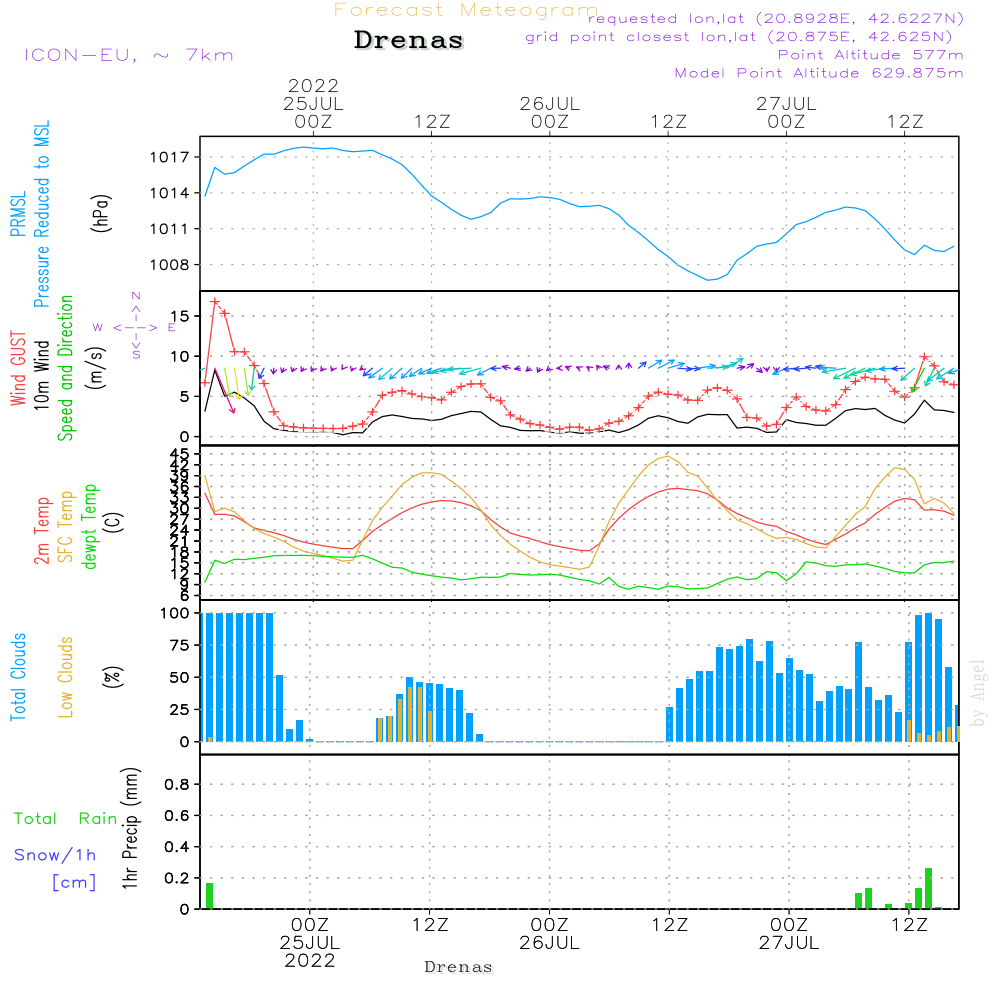
Task: Click the '27JUL 00Z' top axis label
Action: pyautogui.click(x=786, y=112)
